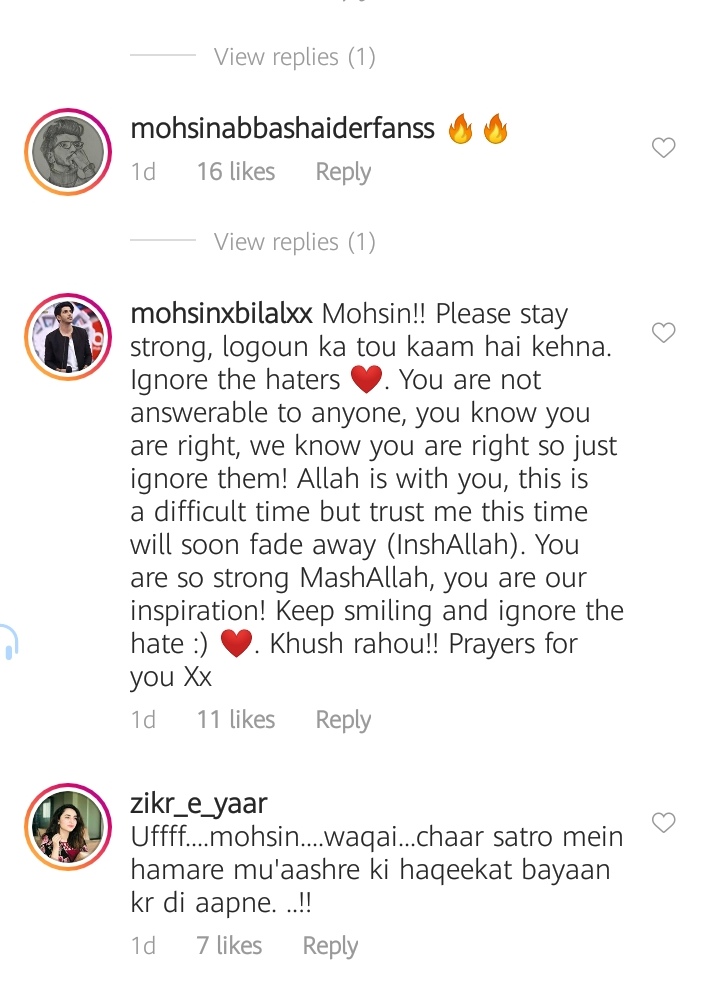This screenshot has height=990, width=720.
Task: Tap the fire emojis after mohsinabbashaiderfanss
Action: (477, 128)
